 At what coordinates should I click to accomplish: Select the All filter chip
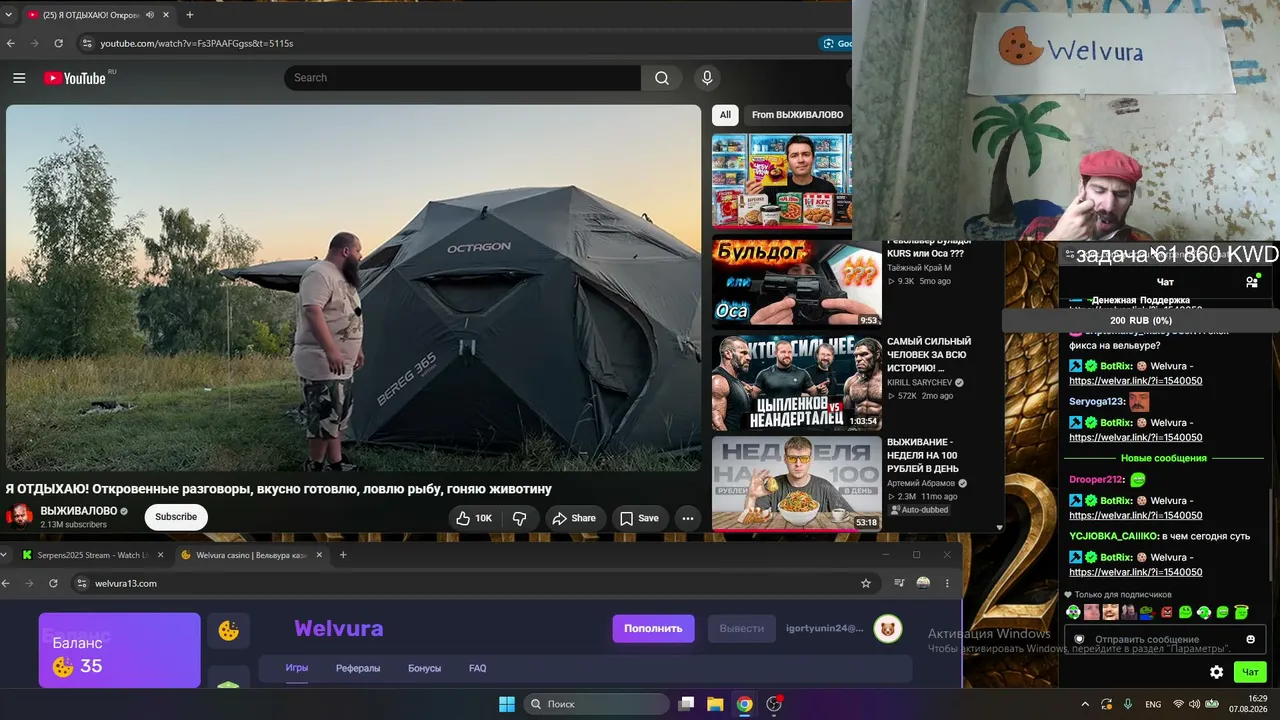point(725,115)
